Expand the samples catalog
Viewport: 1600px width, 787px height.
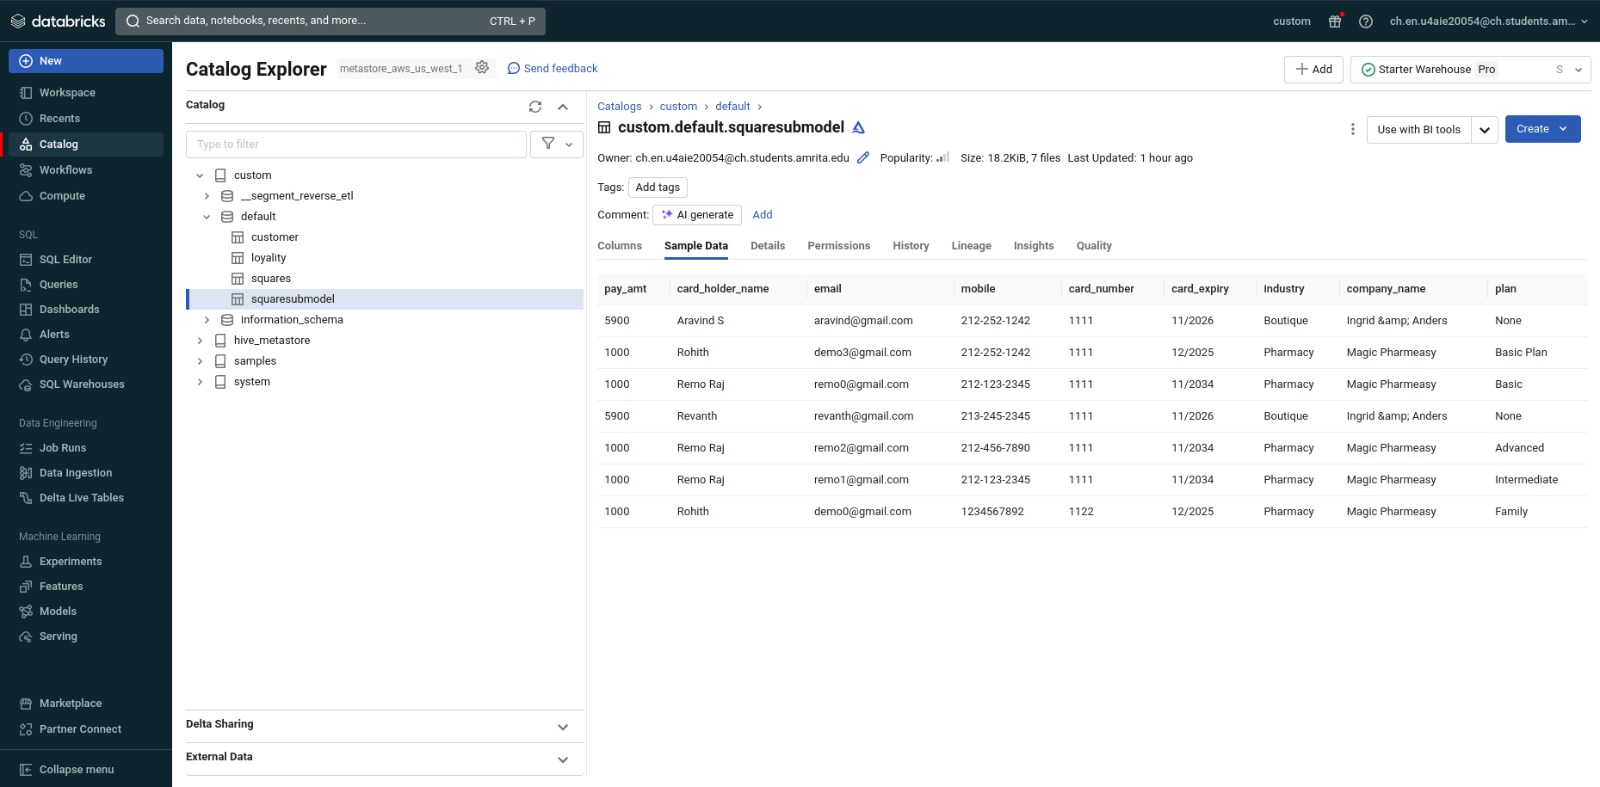[200, 361]
